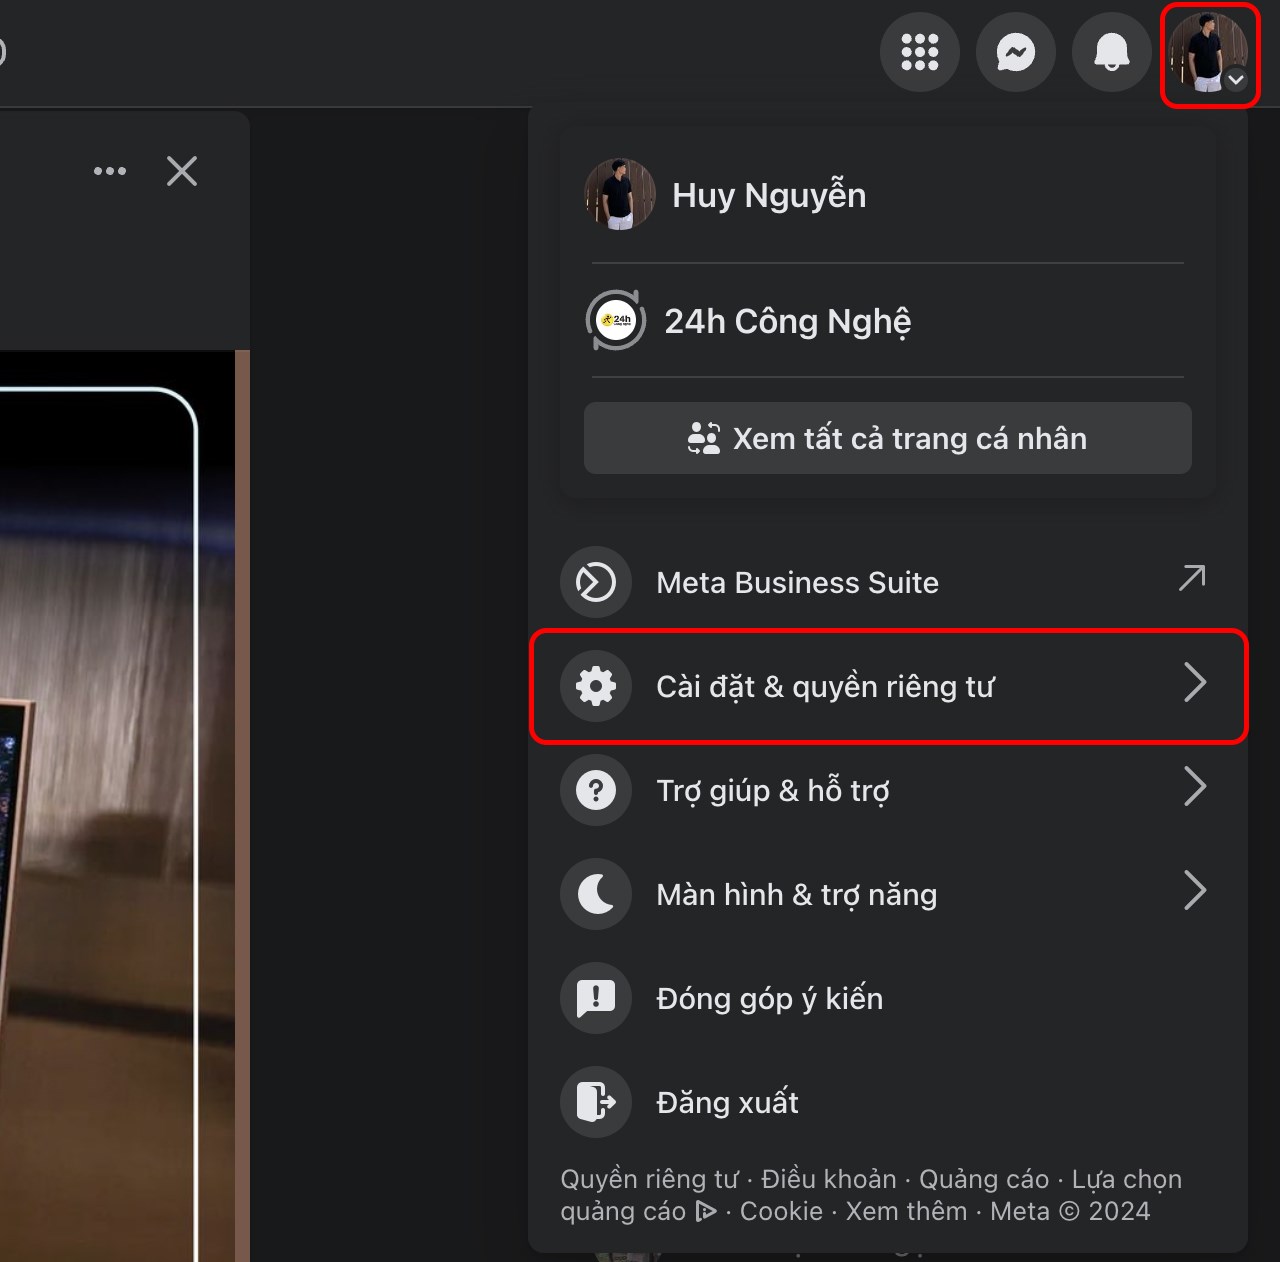Click Xem tất cả trang cá nhân button

coord(887,438)
